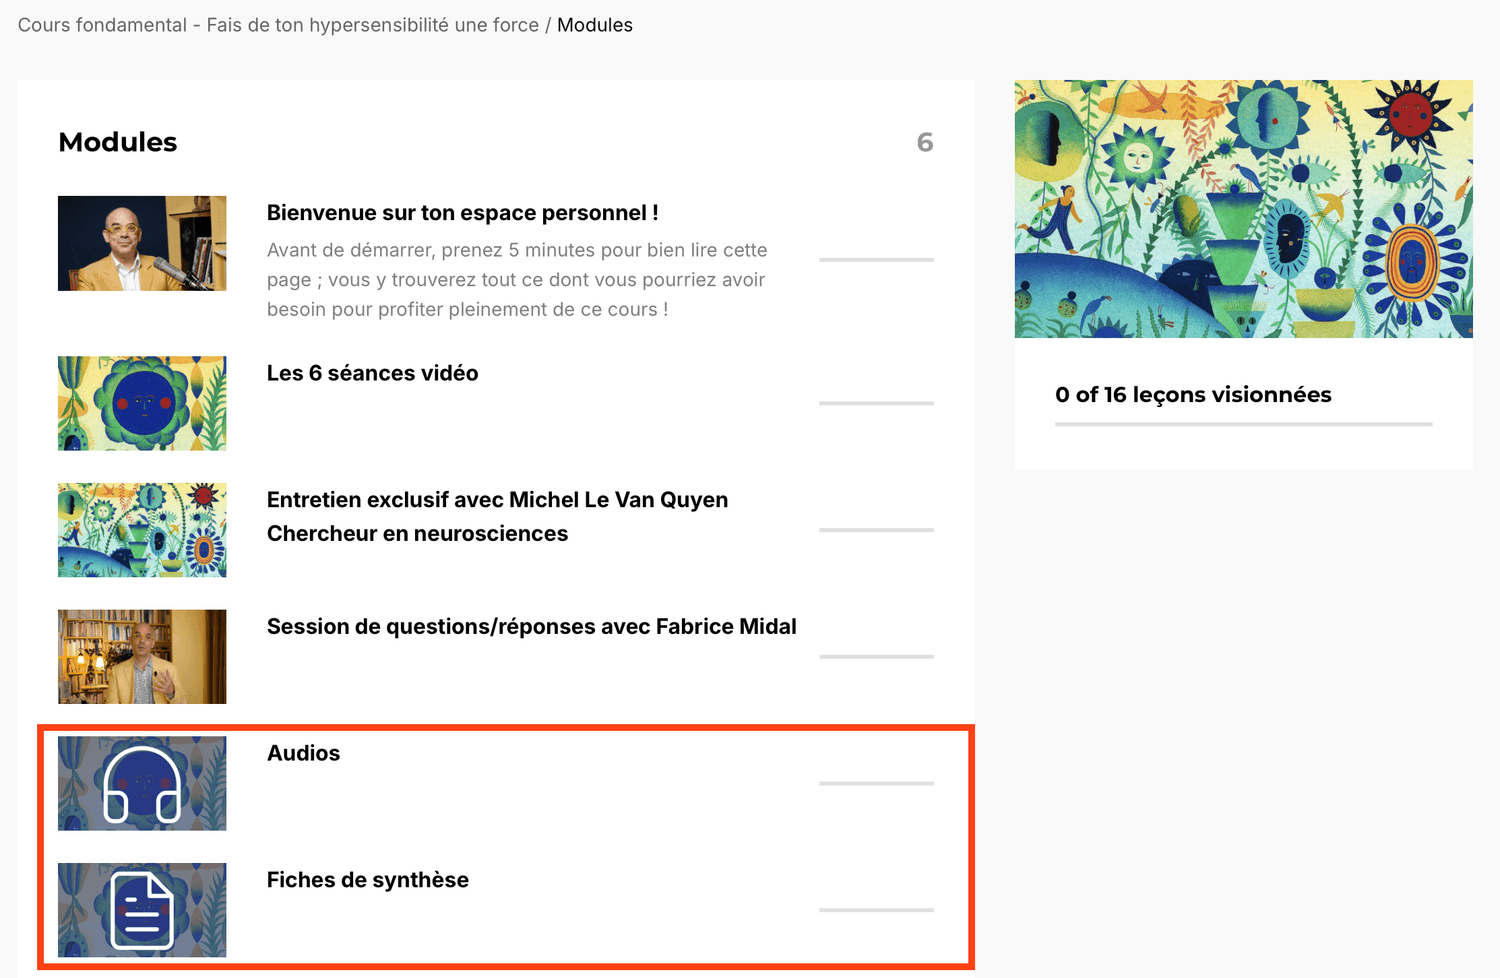Open Les 6 séances vidéo thumbnail
This screenshot has width=1500, height=978.
[x=142, y=403]
